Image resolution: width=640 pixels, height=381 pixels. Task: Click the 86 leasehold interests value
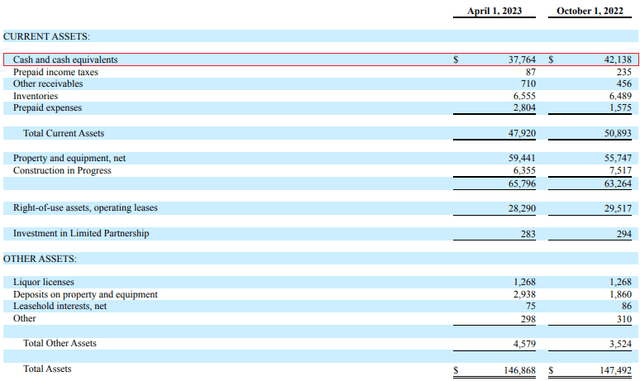(x=627, y=306)
